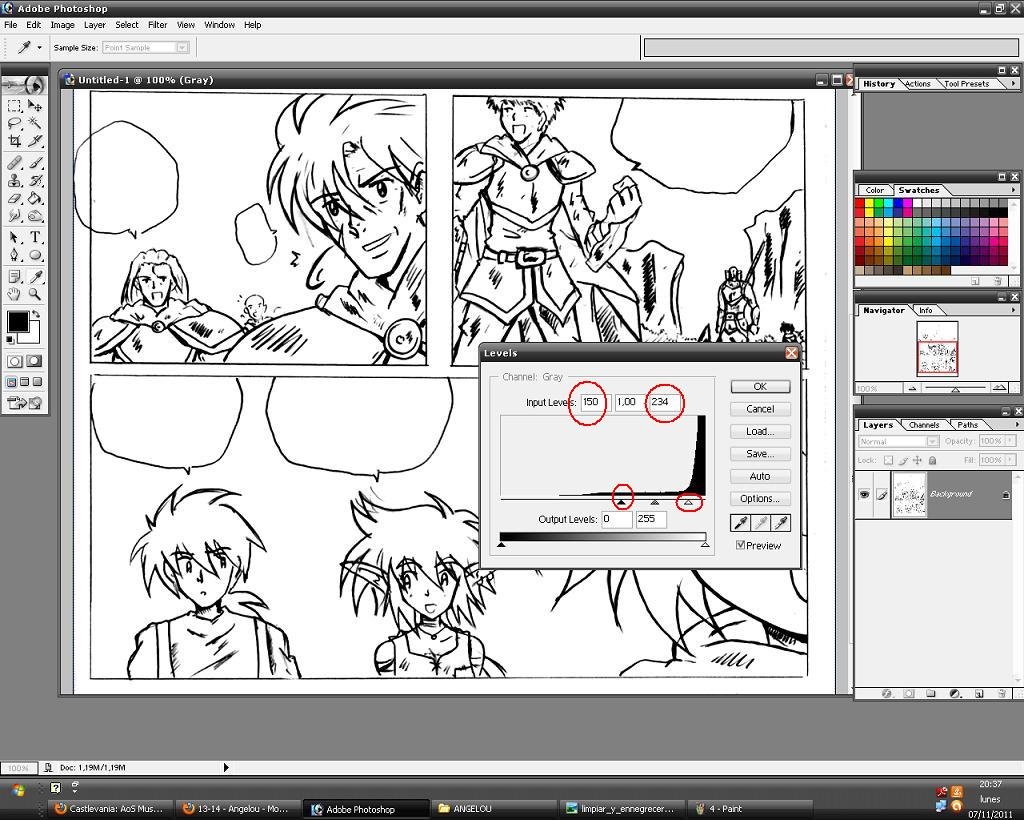Screen dimensions: 1024x820
Task: Click the black input levels slider
Action: [621, 502]
